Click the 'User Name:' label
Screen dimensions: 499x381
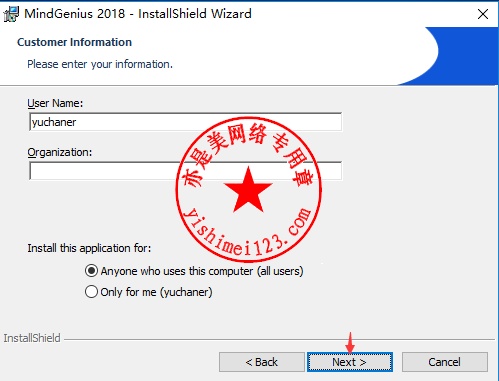point(55,103)
